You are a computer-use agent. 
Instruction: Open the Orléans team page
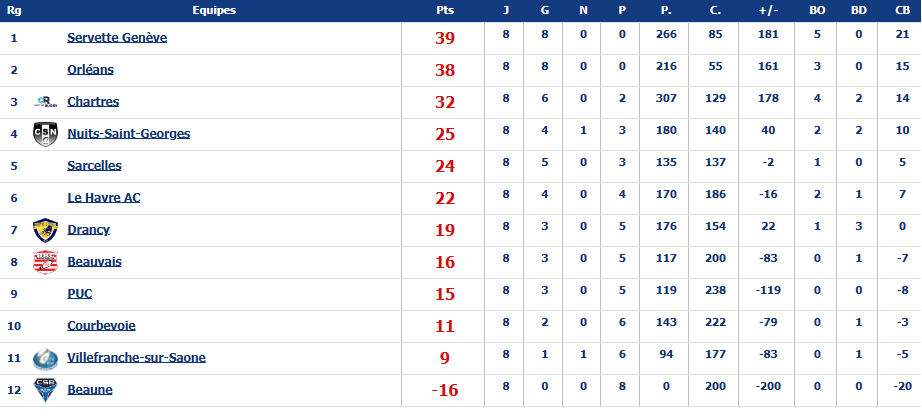[x=91, y=70]
